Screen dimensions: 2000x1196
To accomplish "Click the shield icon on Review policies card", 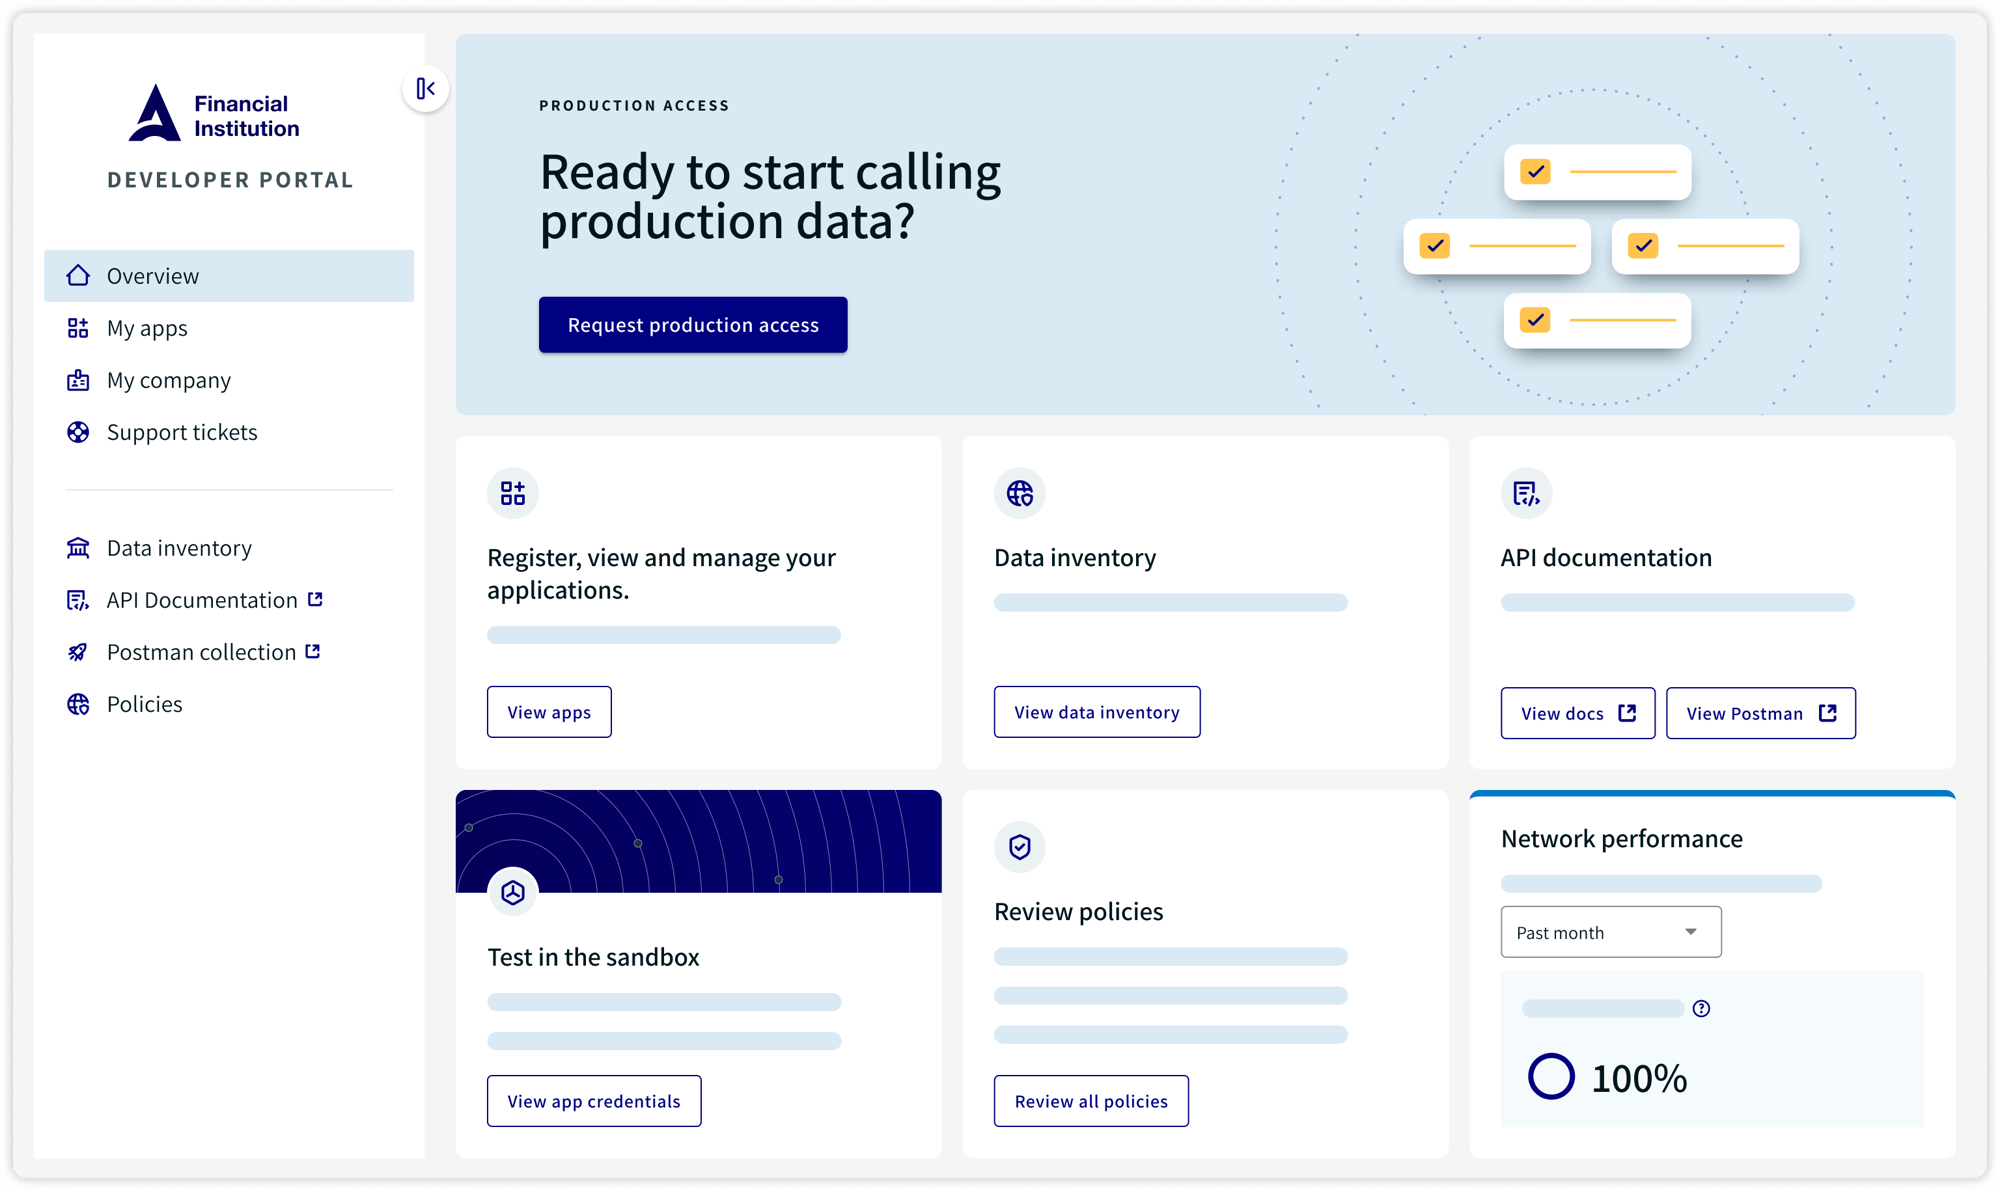I will (x=1020, y=847).
